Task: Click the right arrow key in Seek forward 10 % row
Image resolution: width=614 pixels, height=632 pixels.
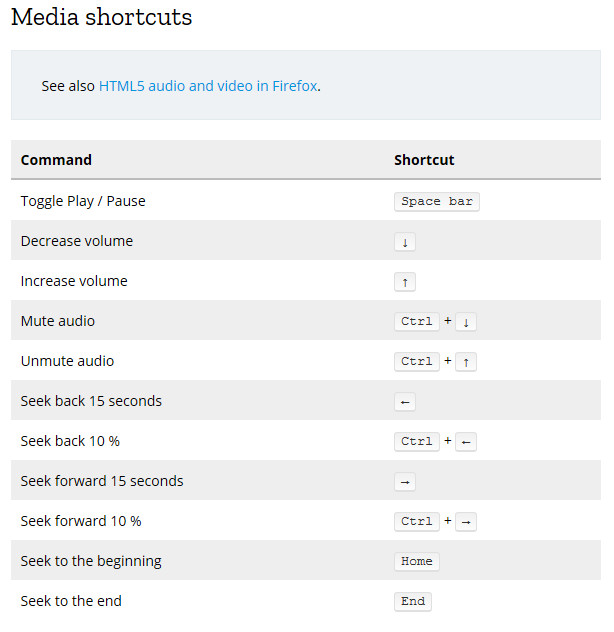Action: pos(466,522)
